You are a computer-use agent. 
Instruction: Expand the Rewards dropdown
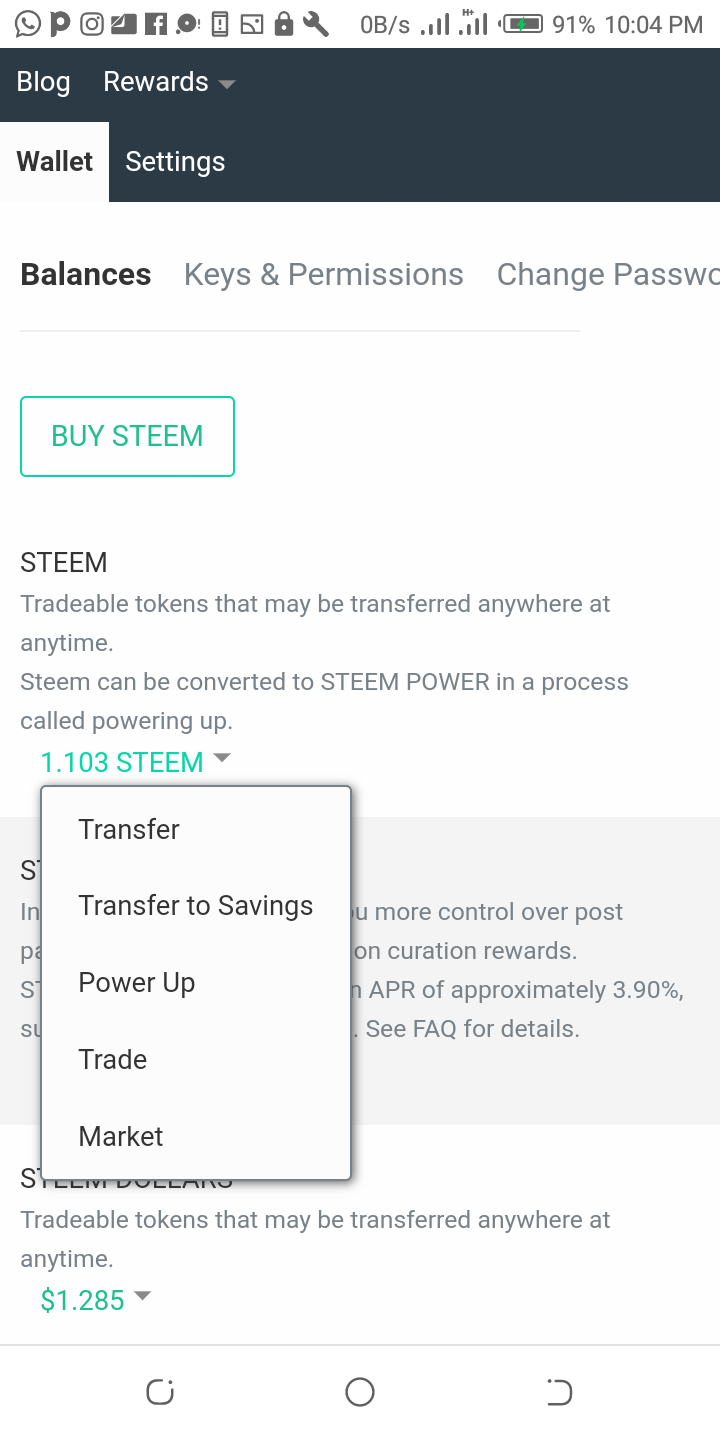coord(169,82)
